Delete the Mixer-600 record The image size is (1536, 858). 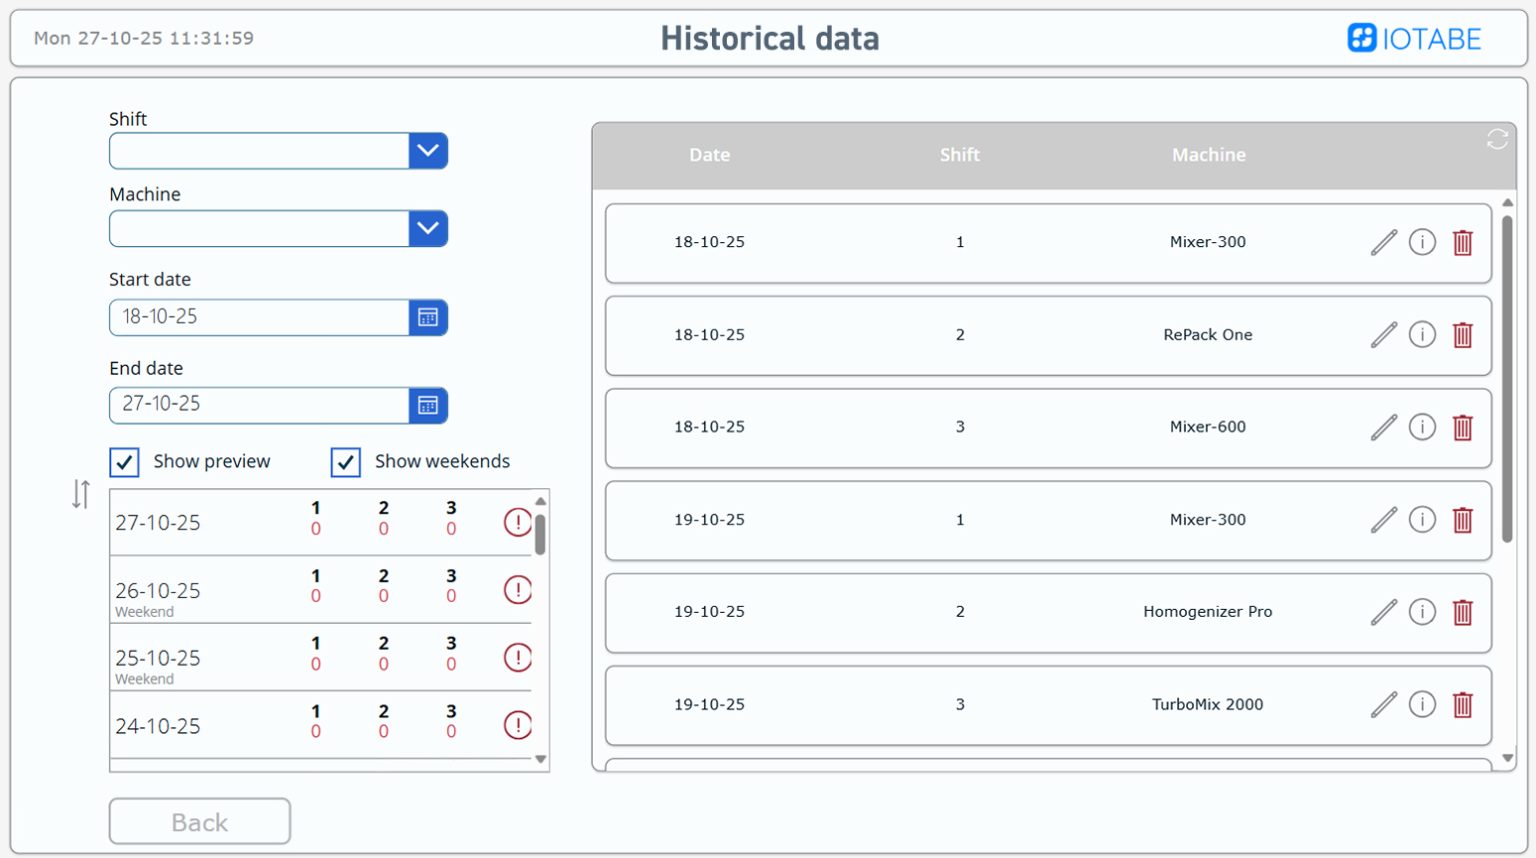[1462, 427]
